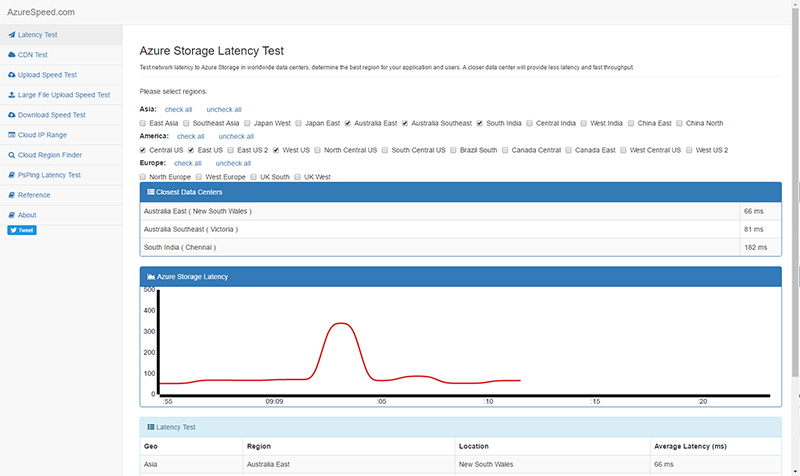Click the Reference book icon
This screenshot has height=476, width=800.
coord(11,195)
